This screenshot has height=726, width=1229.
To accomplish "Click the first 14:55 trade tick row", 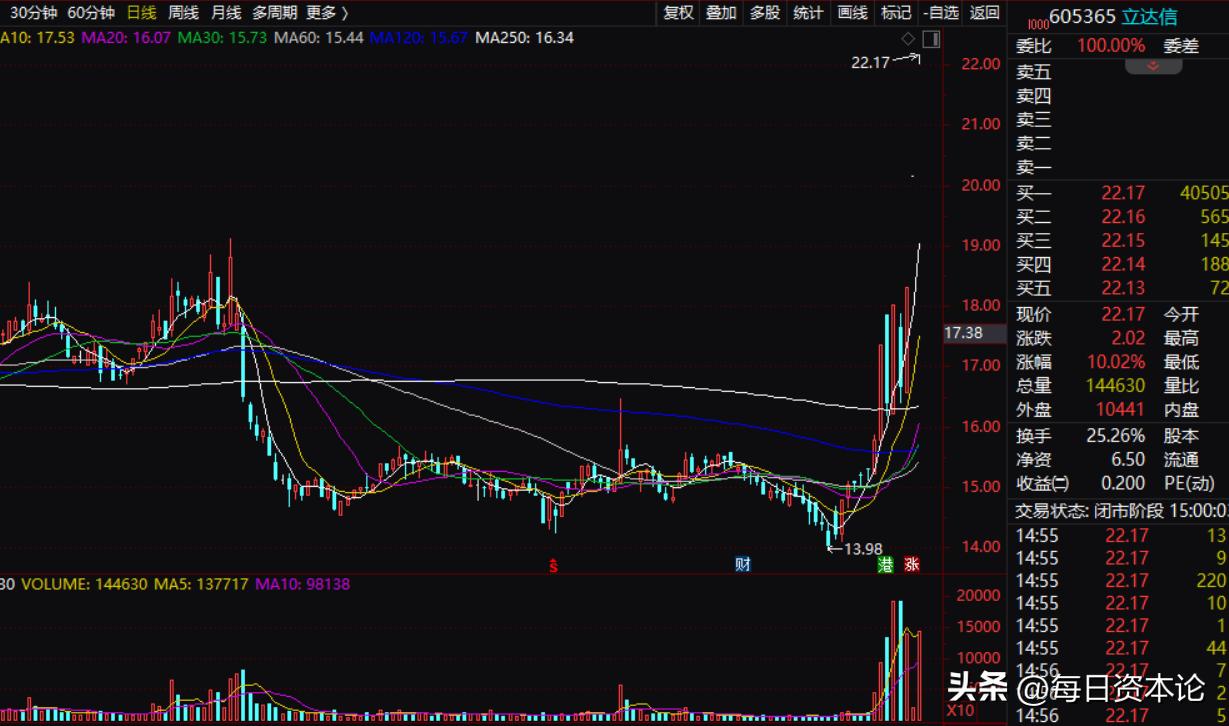I will coord(1118,536).
